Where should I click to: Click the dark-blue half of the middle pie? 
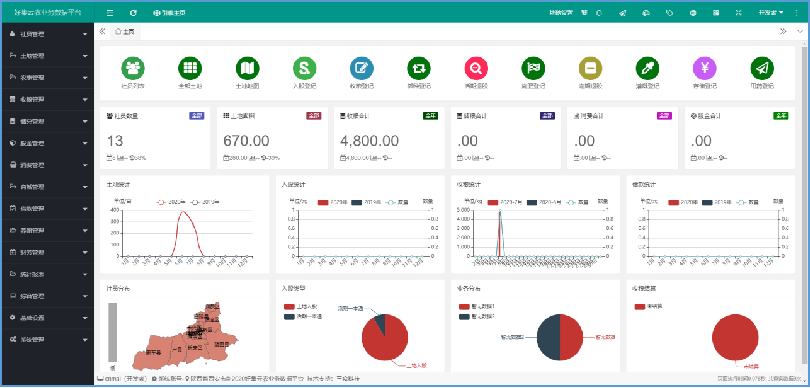549,337
